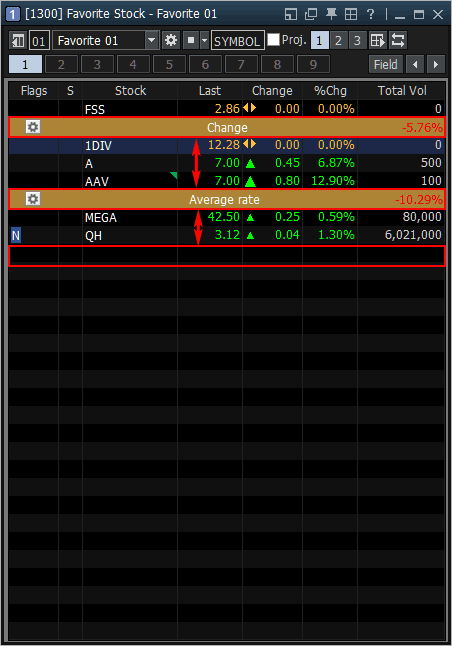Toggle the side panel icon at toolbar left

pyautogui.click(x=18, y=40)
